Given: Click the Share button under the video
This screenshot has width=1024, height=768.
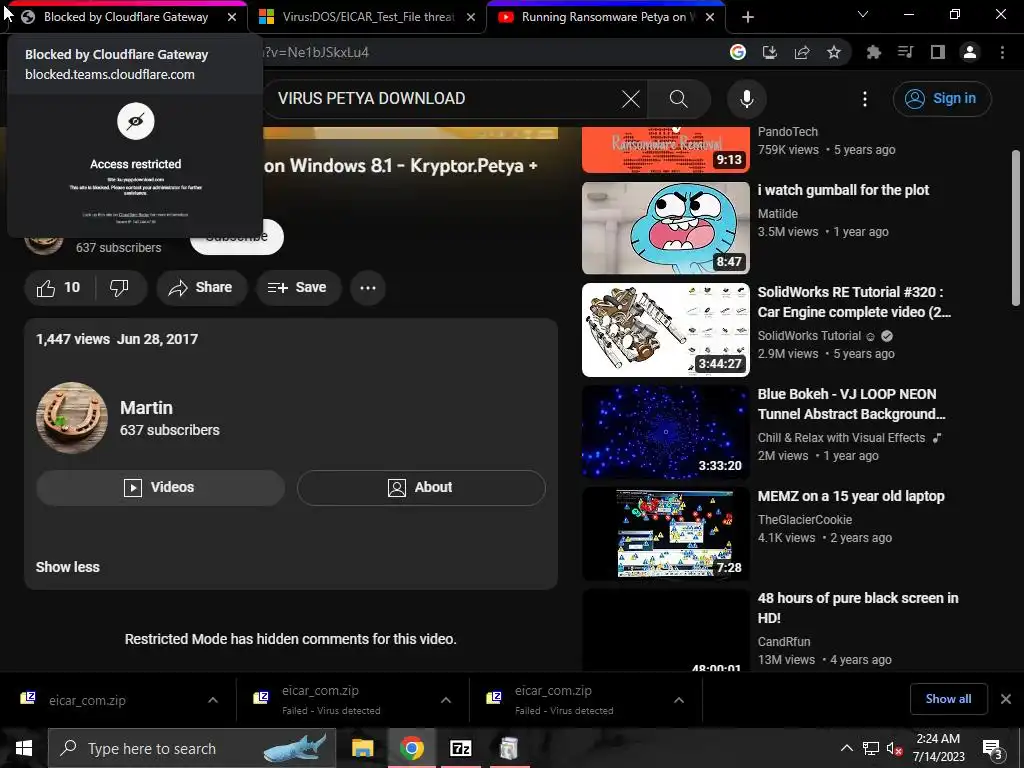Looking at the screenshot, I should coord(201,287).
